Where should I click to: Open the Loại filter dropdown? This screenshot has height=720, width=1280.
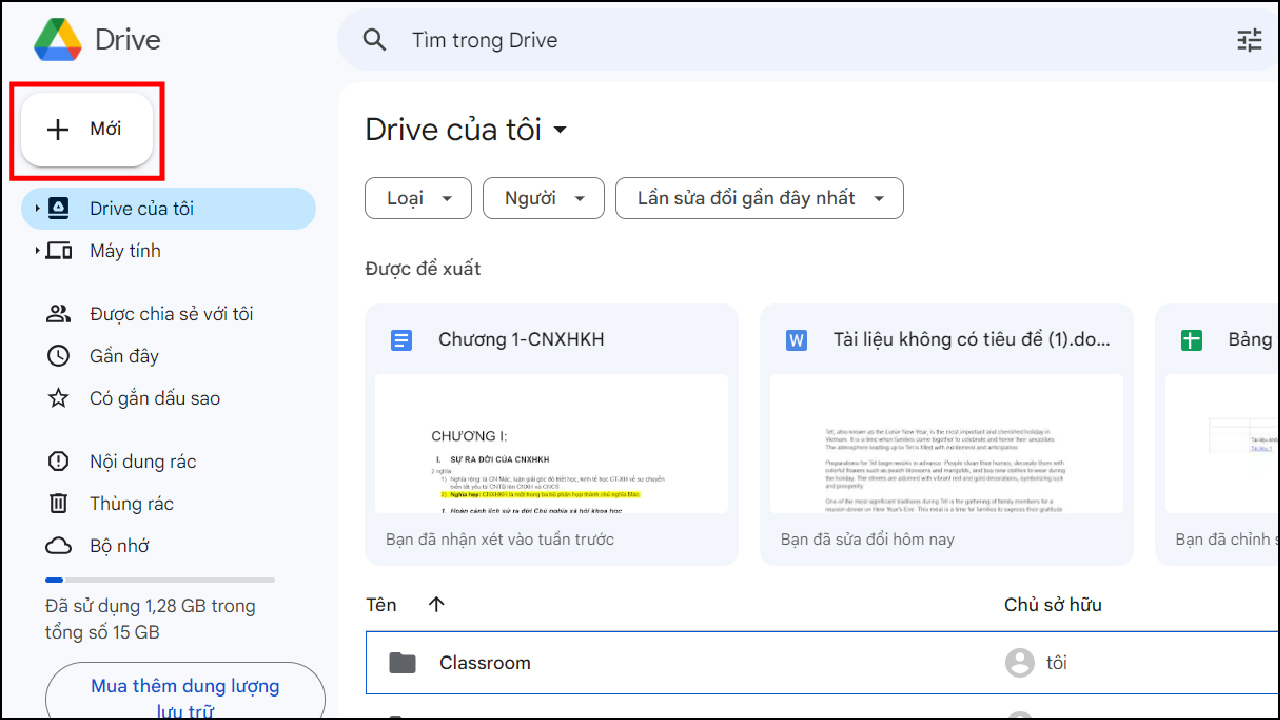(418, 198)
